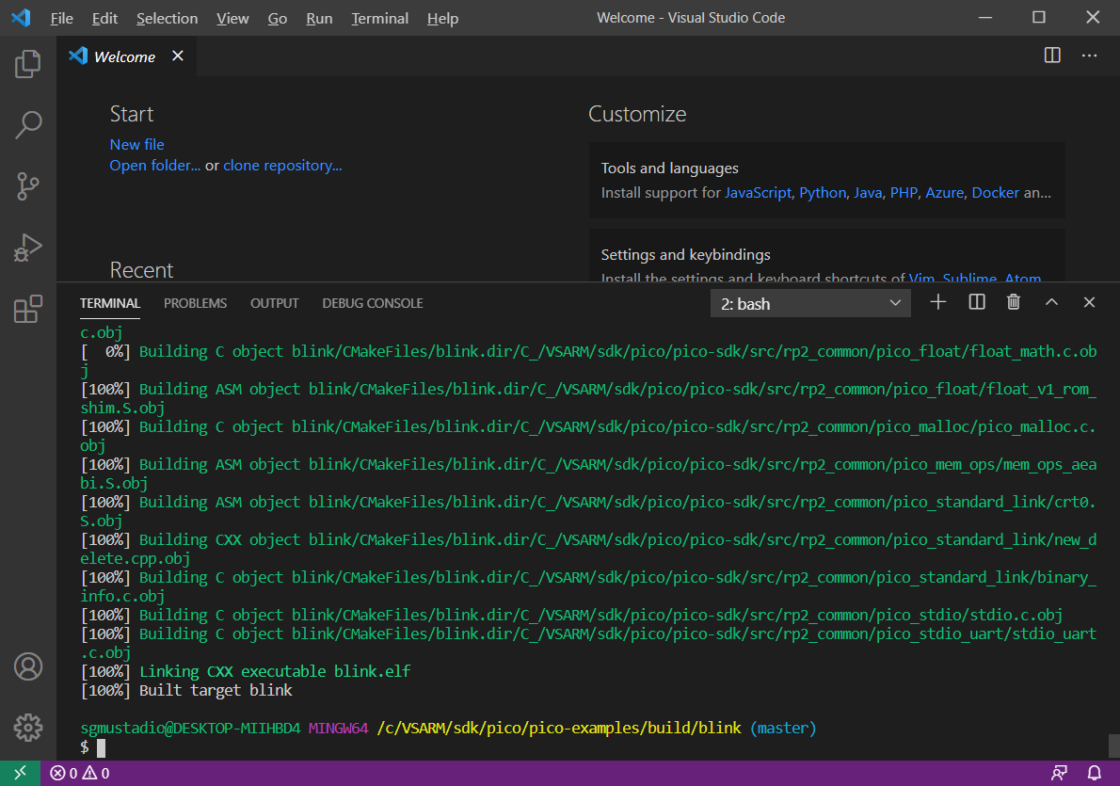Open the Extensions marketplace icon
The height and width of the screenshot is (786, 1120).
coord(27,310)
